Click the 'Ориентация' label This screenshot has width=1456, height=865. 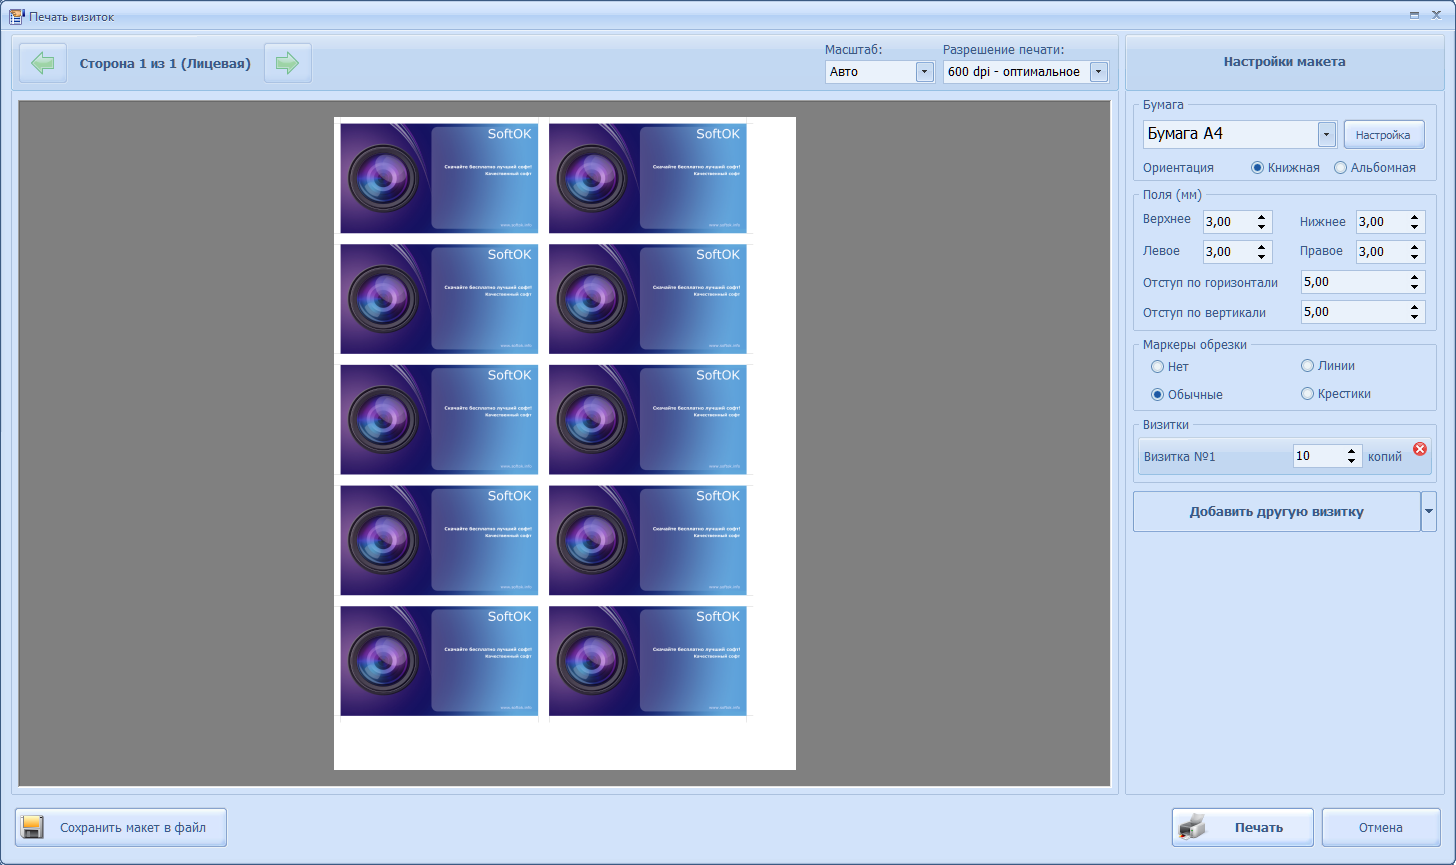pos(1178,168)
